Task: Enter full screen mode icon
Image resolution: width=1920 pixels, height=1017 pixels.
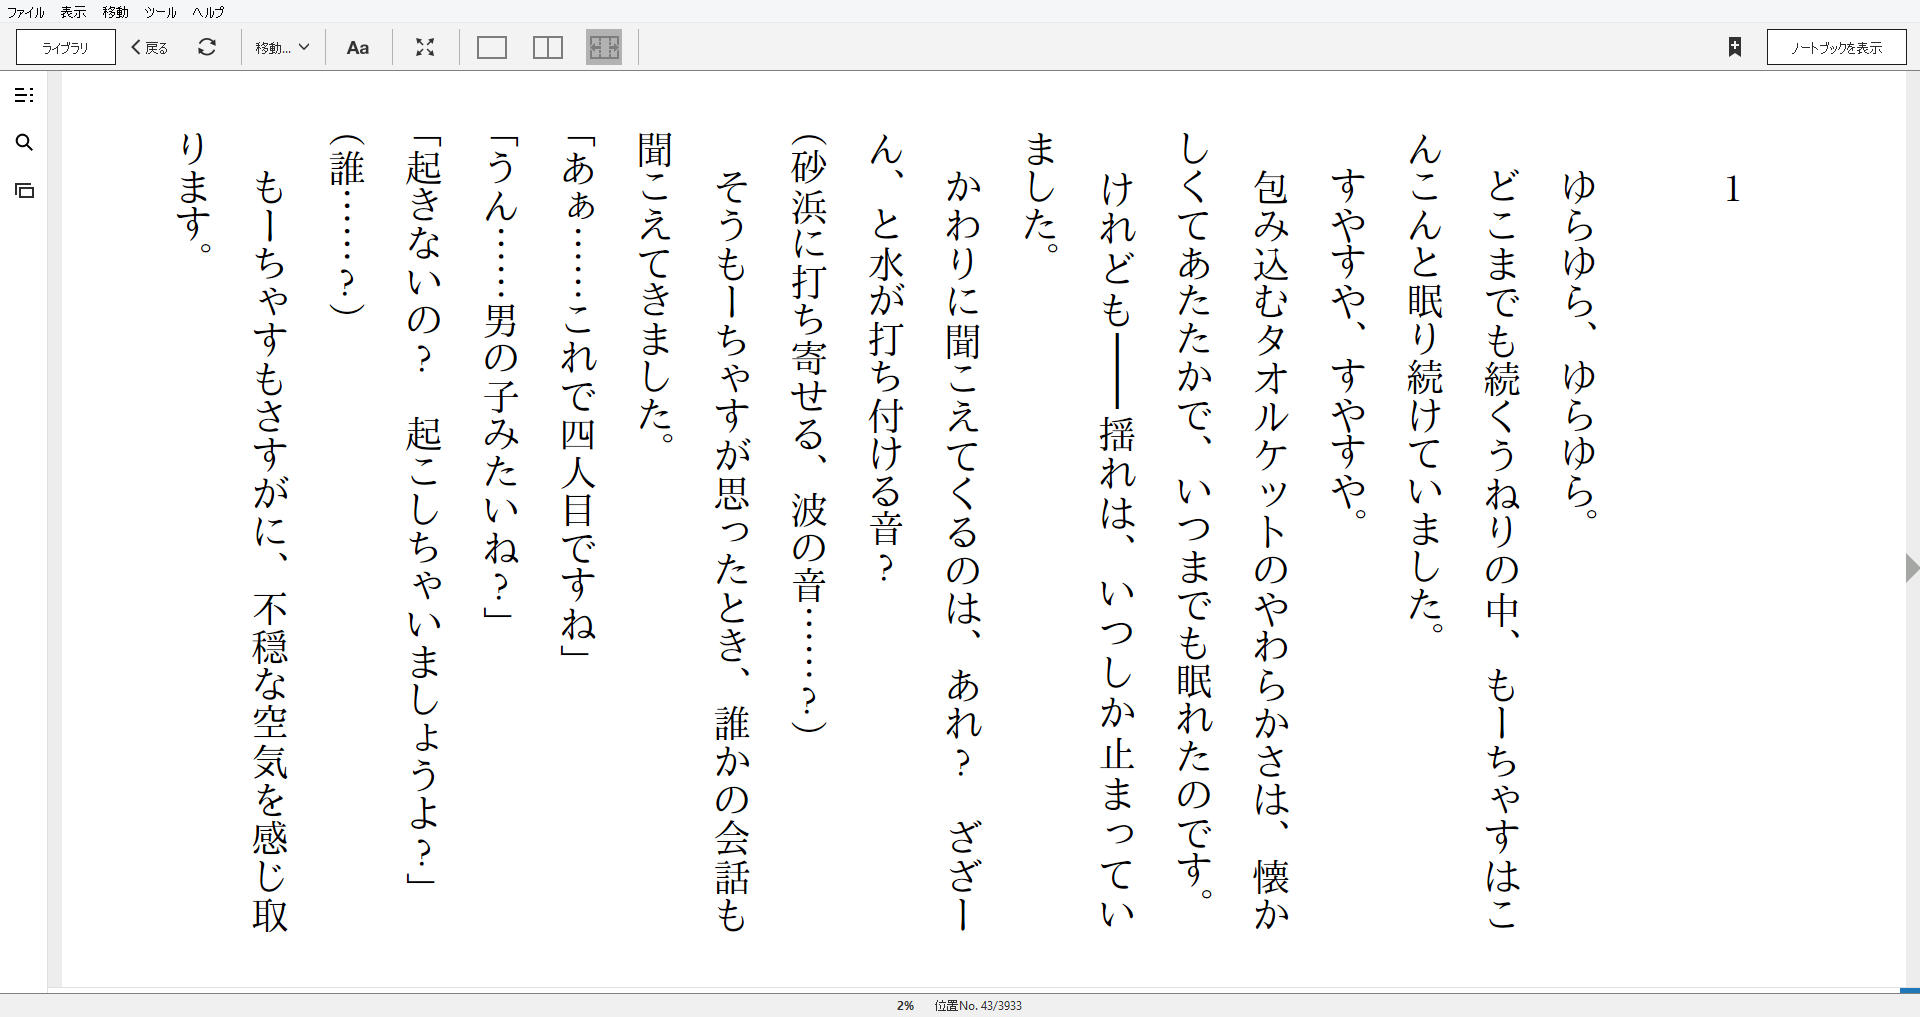Action: point(425,47)
